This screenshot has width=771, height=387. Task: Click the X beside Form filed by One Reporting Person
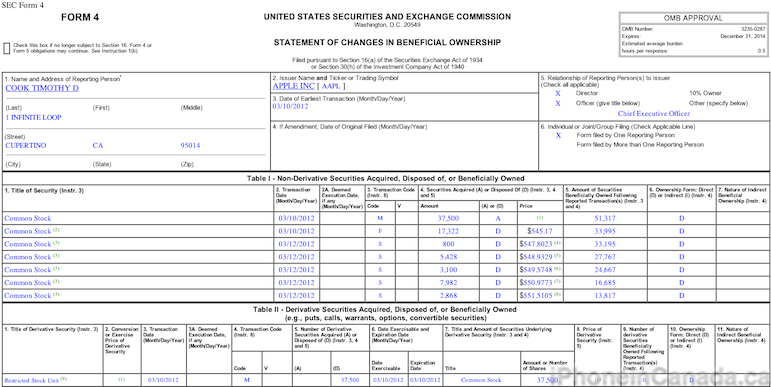(558, 136)
